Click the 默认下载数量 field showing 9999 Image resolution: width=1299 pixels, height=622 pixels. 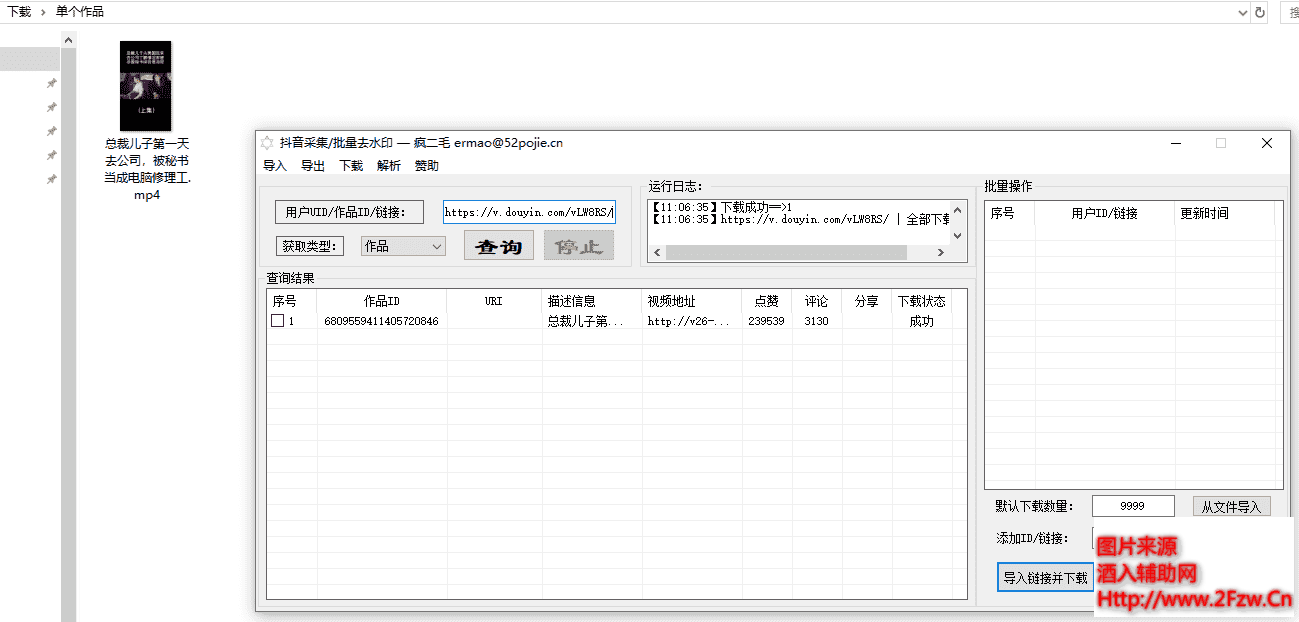coord(1133,506)
